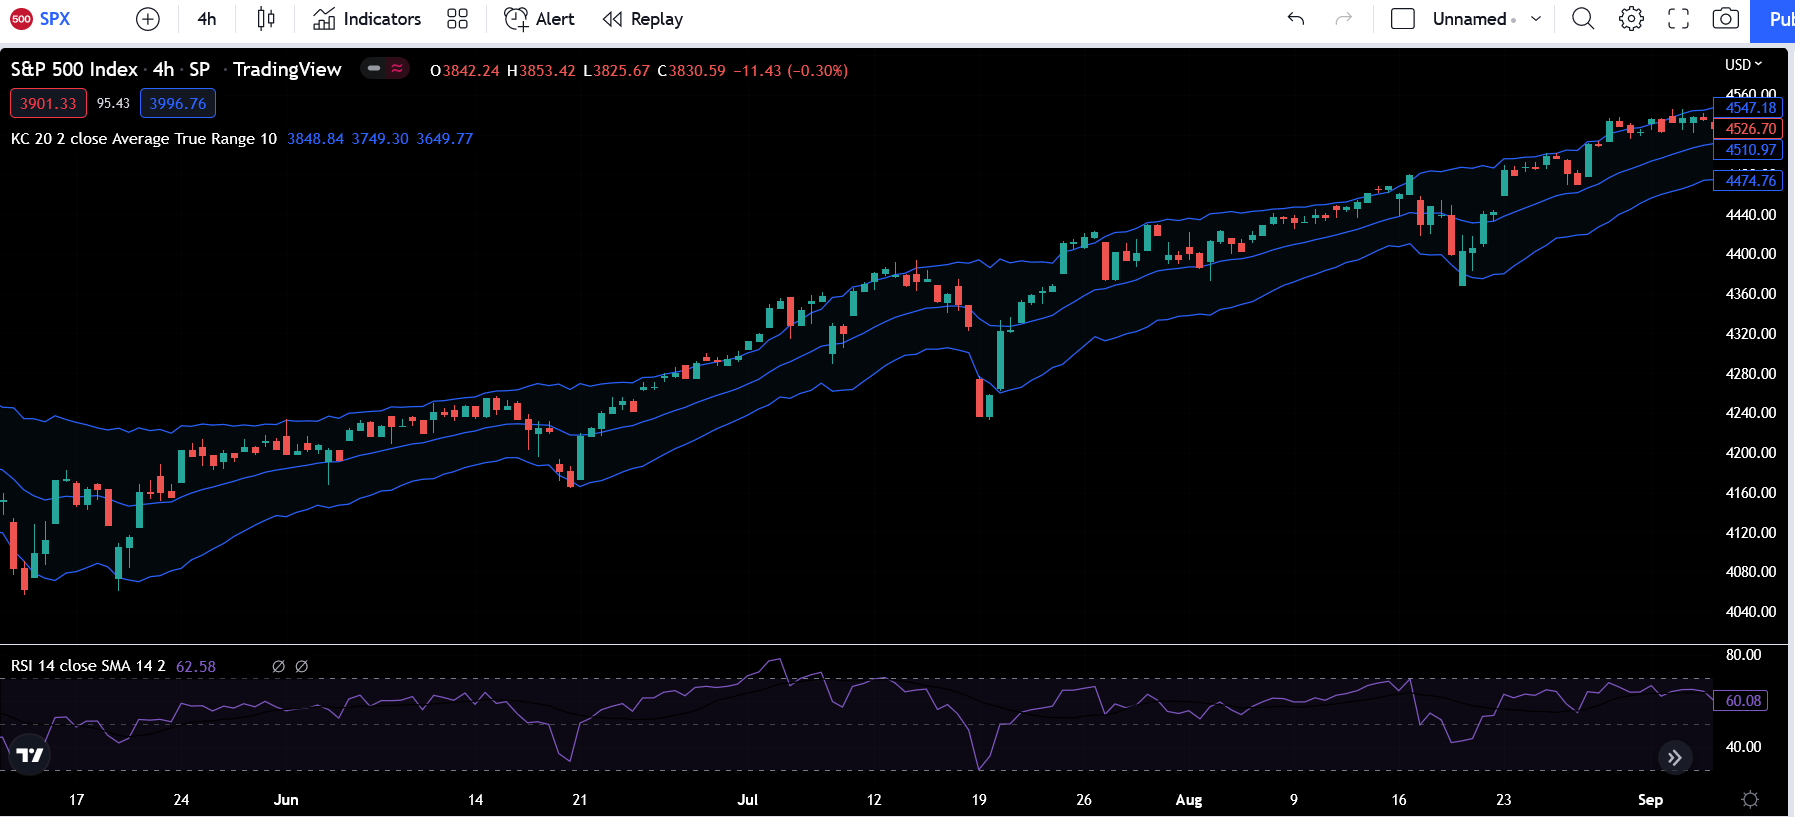Open quick search with magnifier icon
Image resolution: width=1795 pixels, height=817 pixels.
tap(1583, 19)
